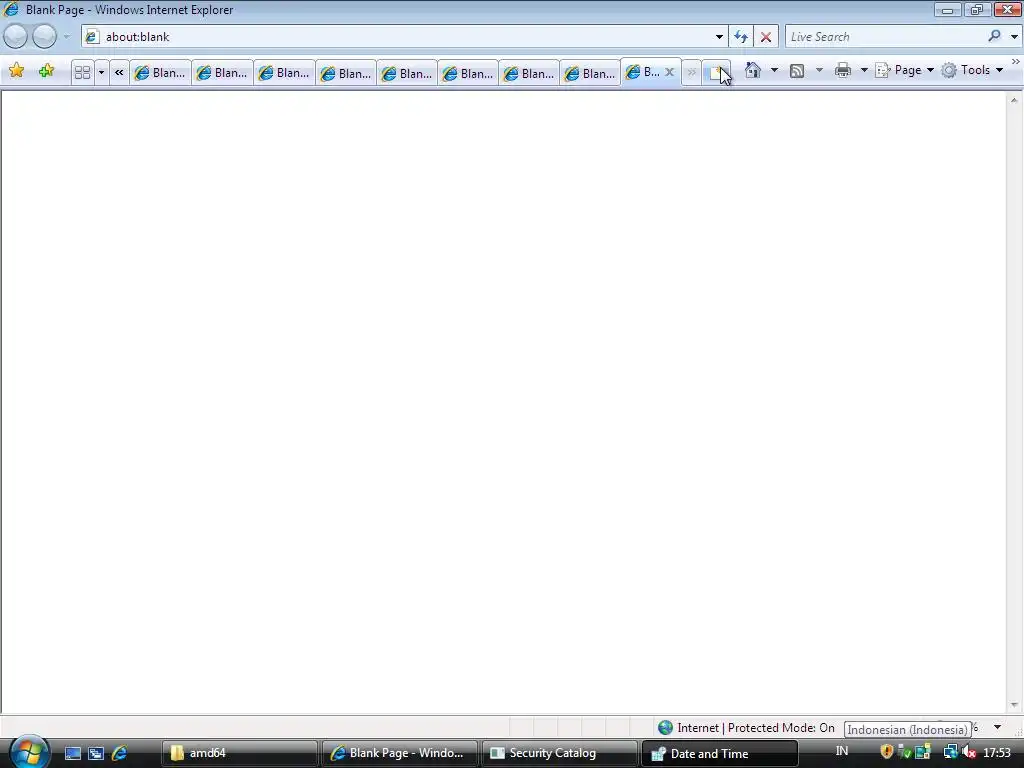Open the Quick Tabs thumbnail view
The image size is (1024, 768).
pyautogui.click(x=82, y=72)
